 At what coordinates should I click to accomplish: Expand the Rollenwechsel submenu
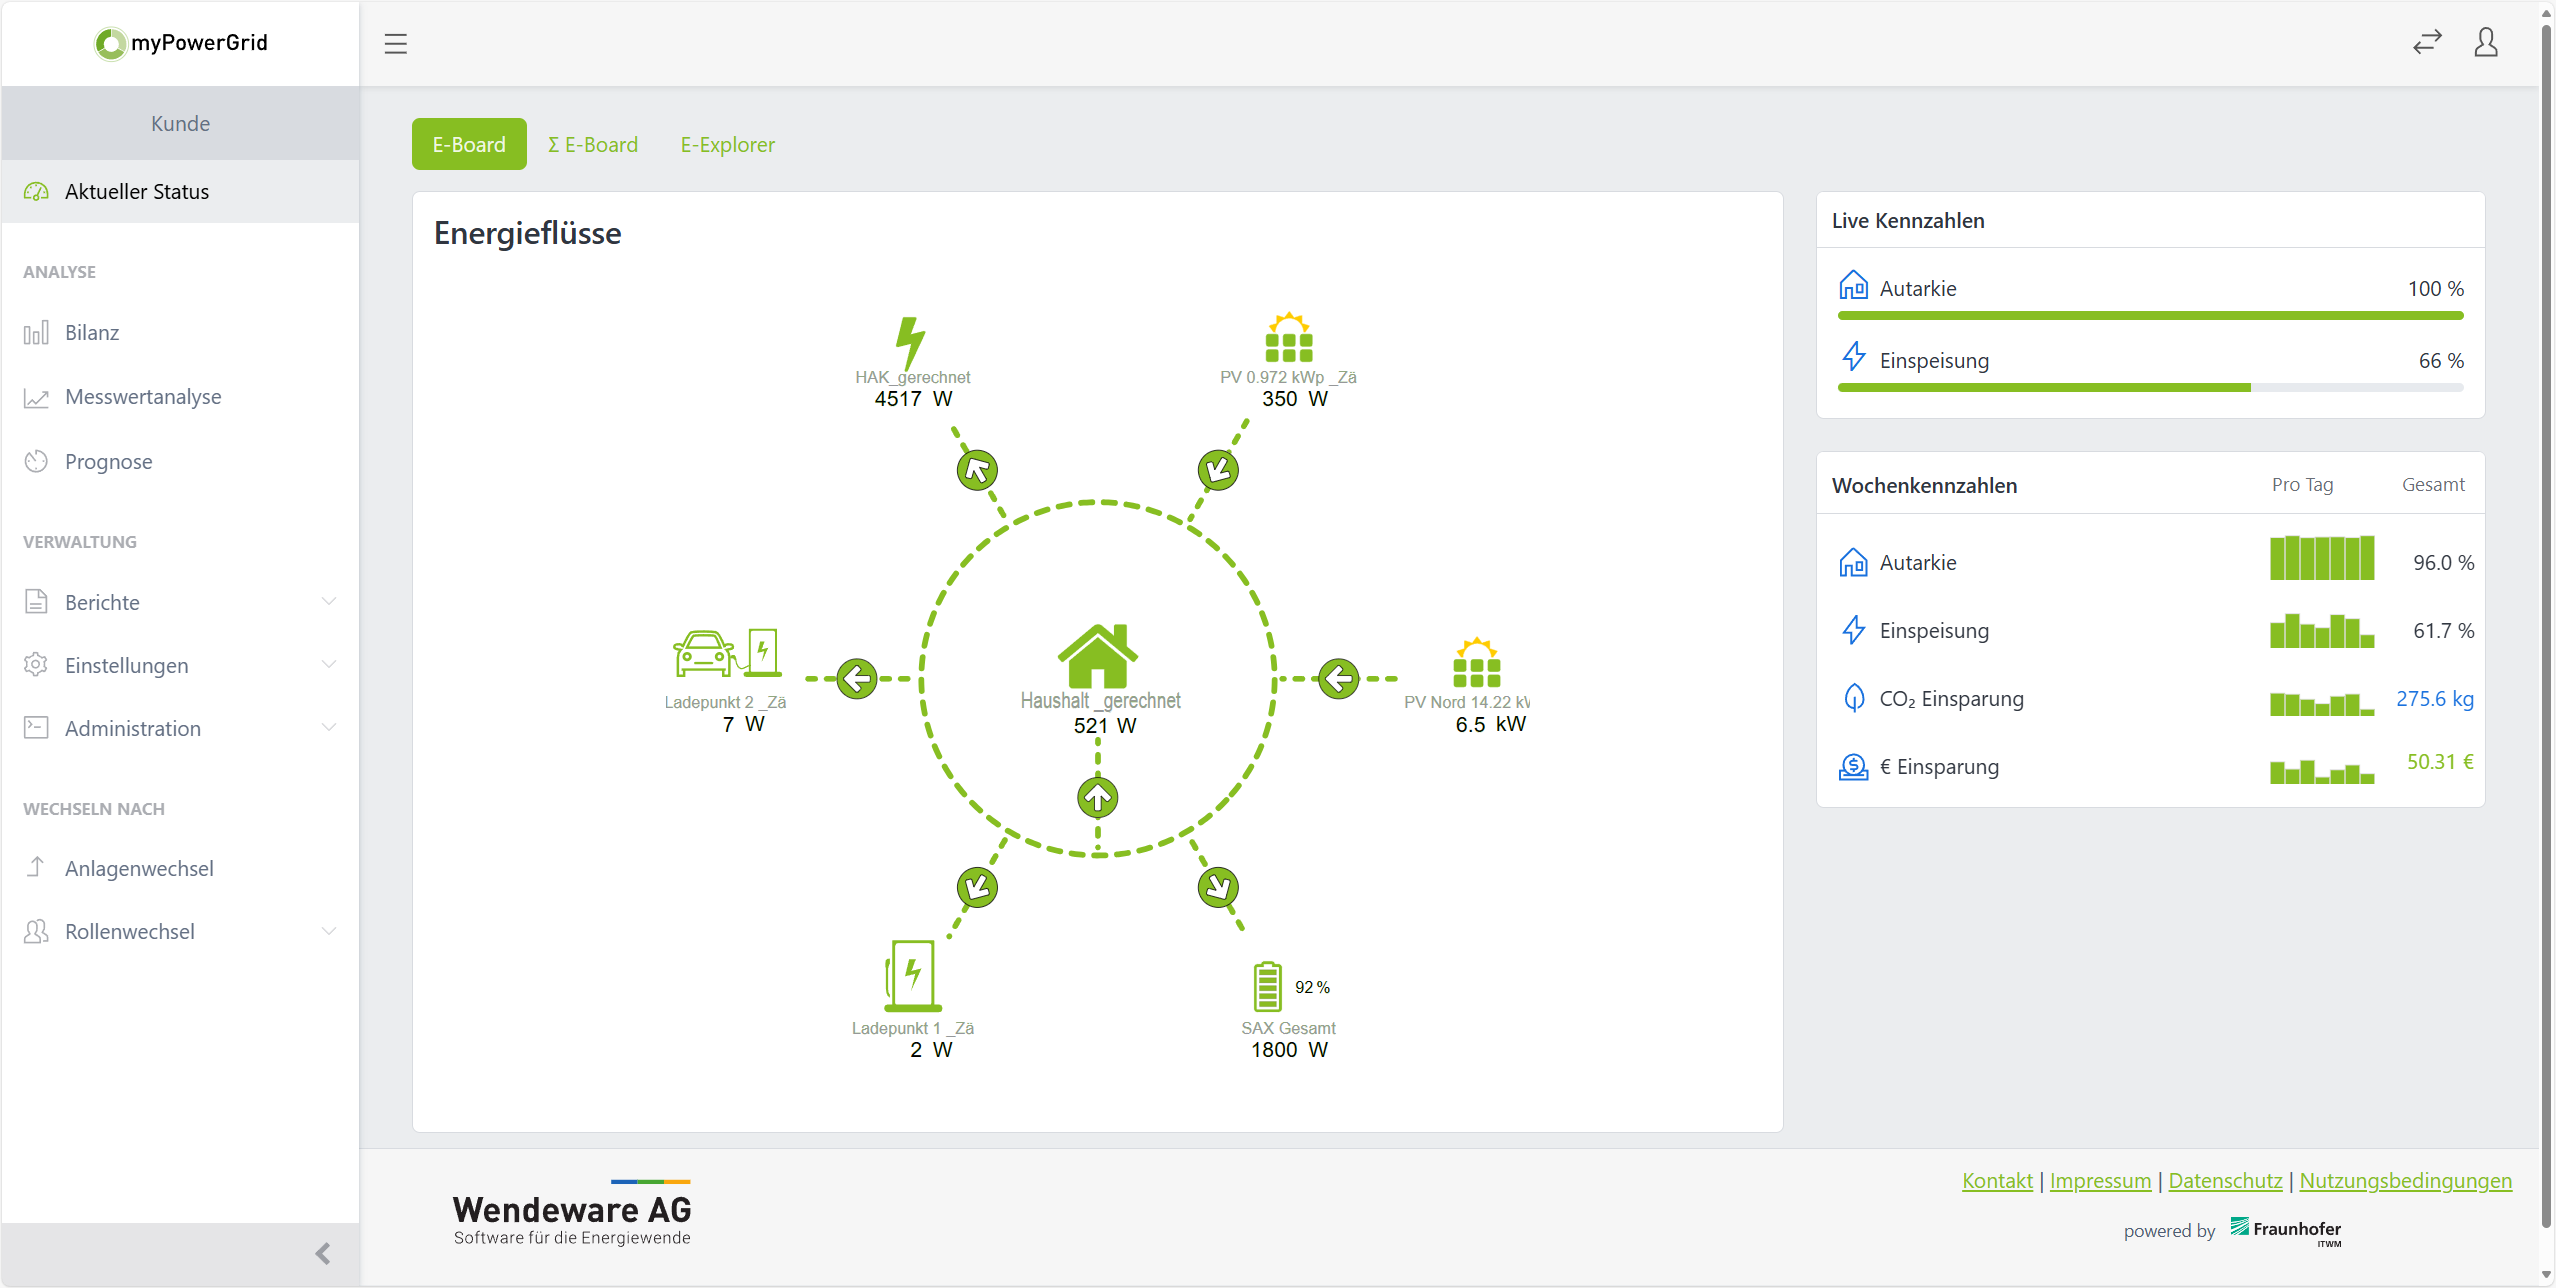point(329,931)
